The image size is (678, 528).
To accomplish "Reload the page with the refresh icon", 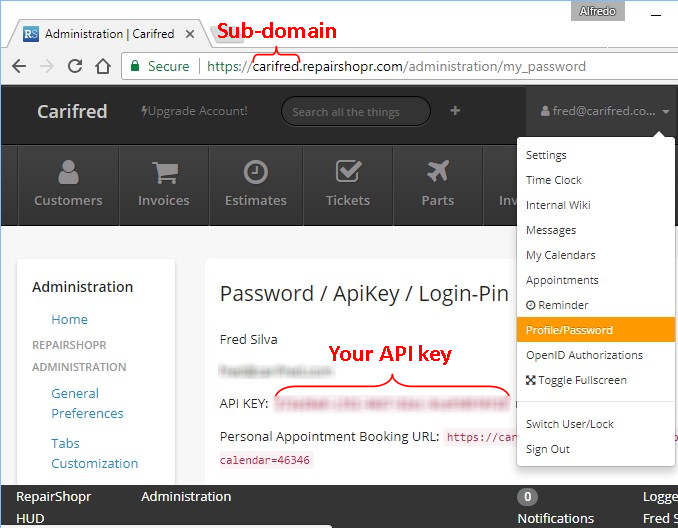I will click(75, 66).
